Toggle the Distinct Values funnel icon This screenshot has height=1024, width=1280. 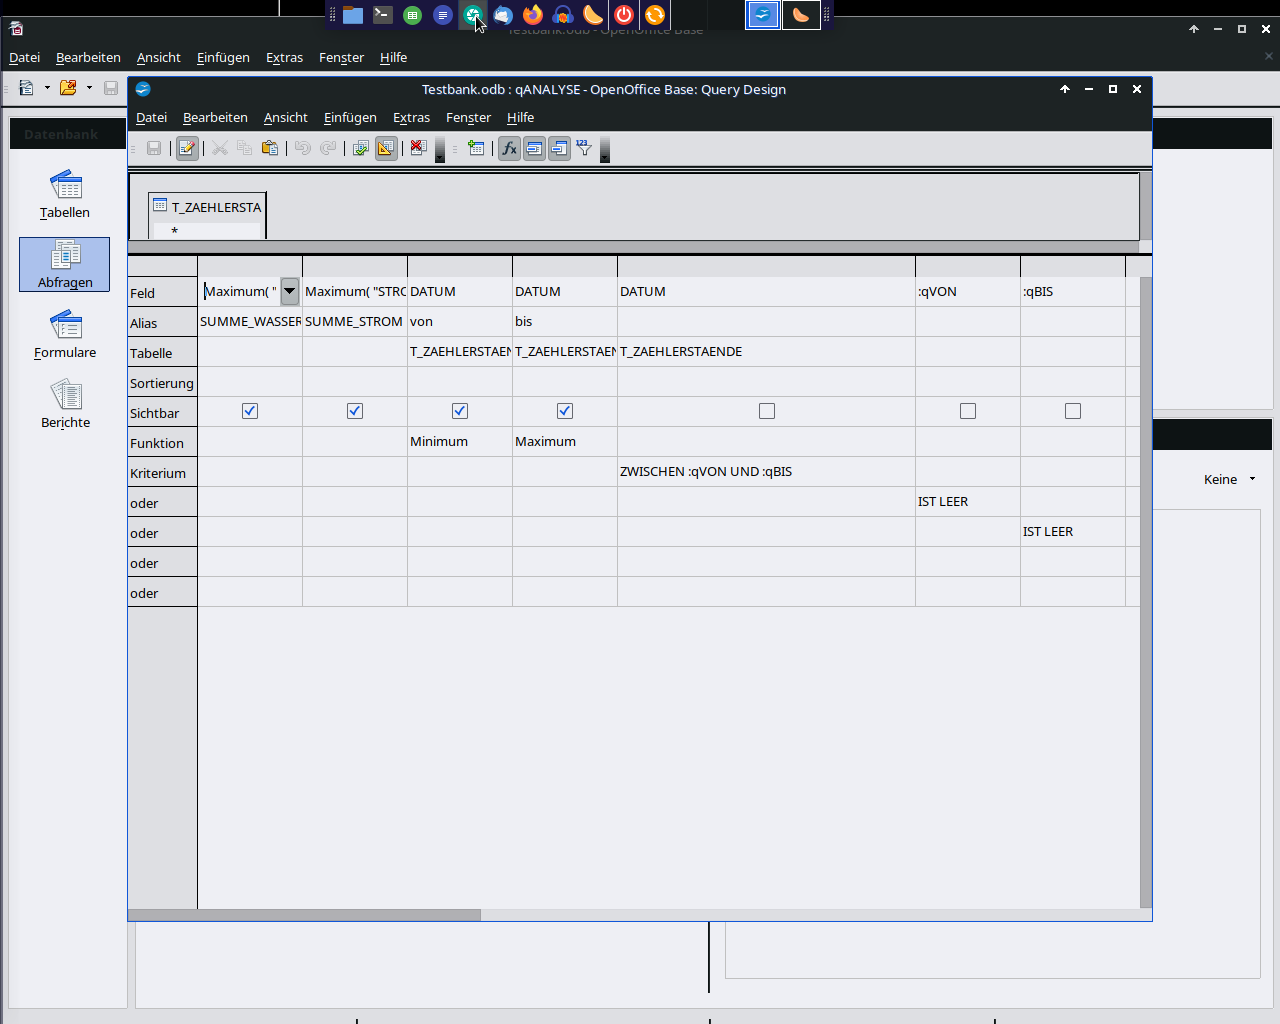[584, 149]
